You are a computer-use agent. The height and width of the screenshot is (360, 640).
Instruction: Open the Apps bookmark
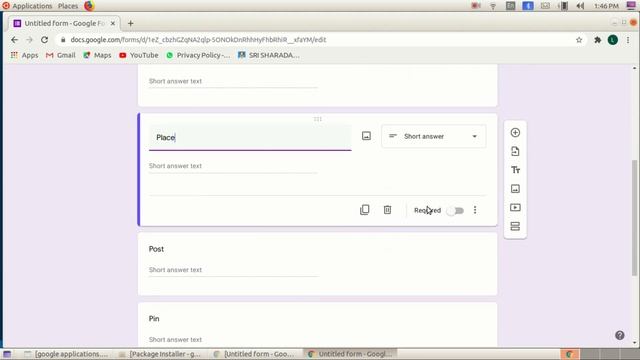pos(24,55)
